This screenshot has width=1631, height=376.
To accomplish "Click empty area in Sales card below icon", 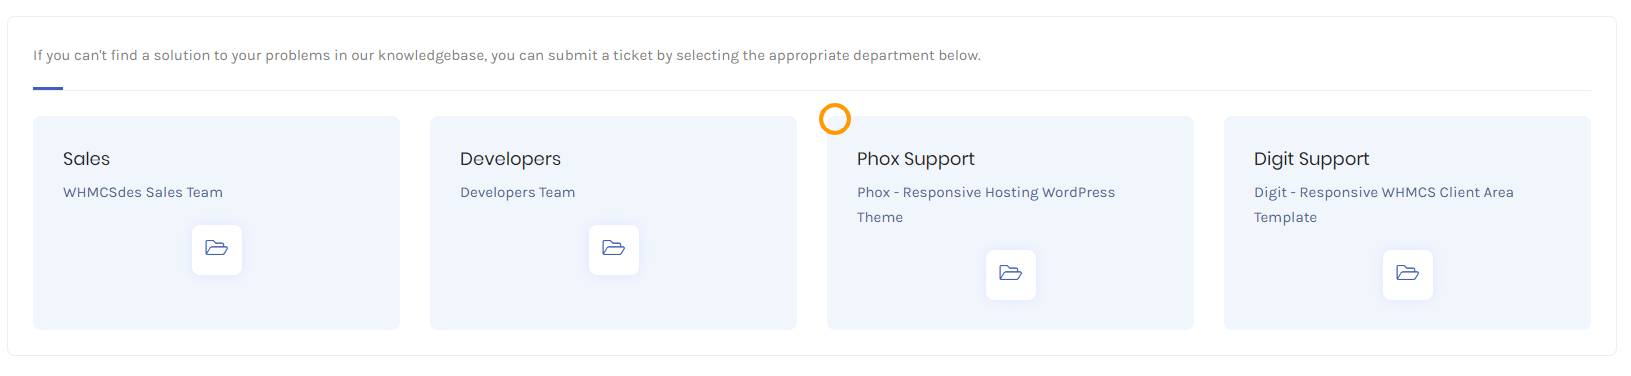I will pyautogui.click(x=217, y=303).
